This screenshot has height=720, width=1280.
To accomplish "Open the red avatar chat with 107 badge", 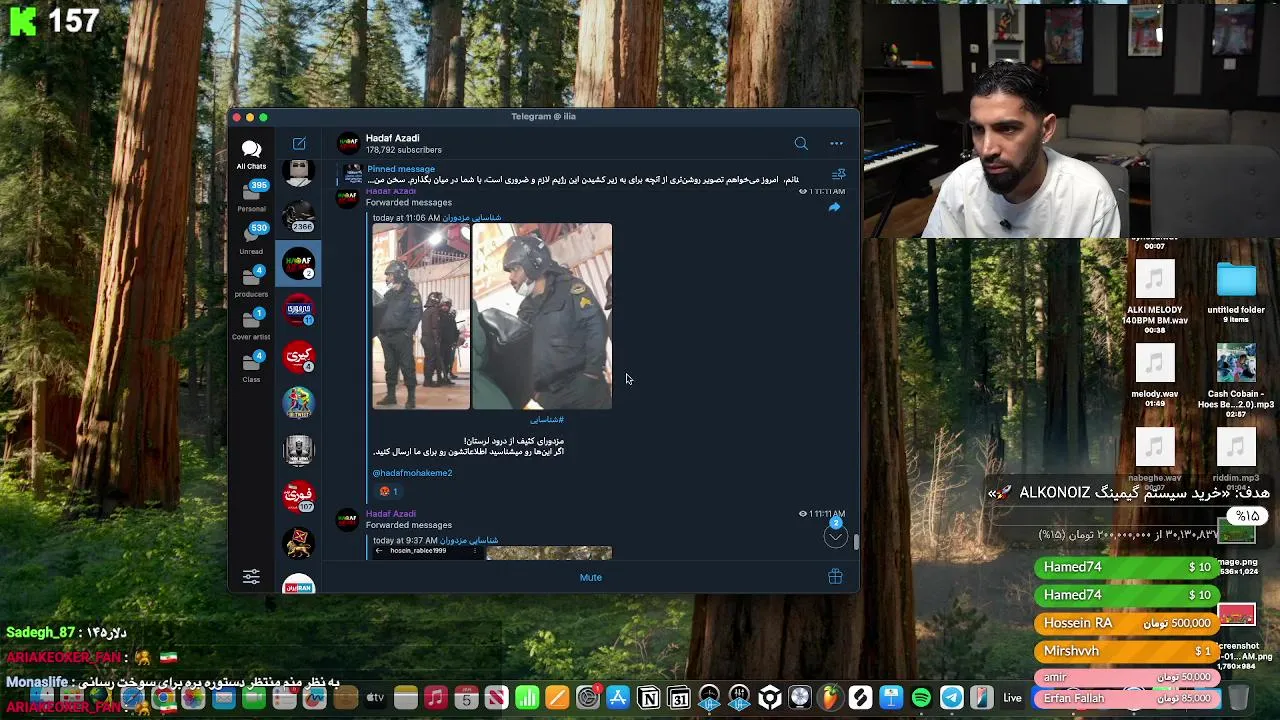I will (x=299, y=496).
